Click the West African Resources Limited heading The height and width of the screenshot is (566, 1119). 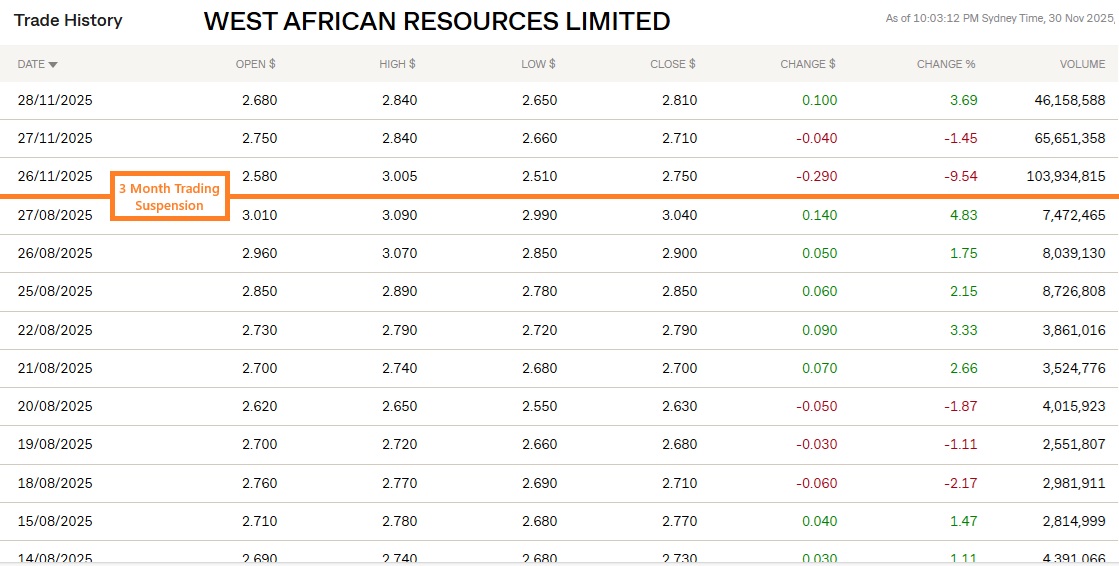[x=437, y=21]
